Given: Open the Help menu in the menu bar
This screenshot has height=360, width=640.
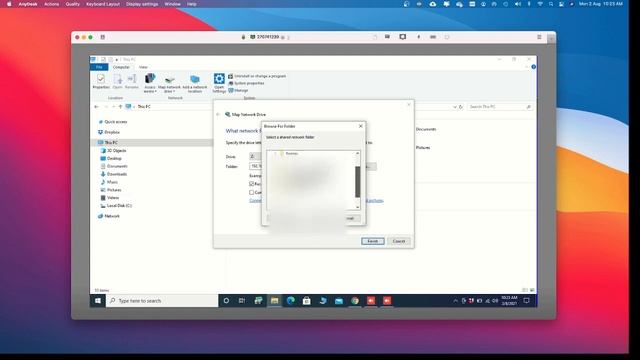Looking at the screenshot, I should pyautogui.click(x=191, y=4).
